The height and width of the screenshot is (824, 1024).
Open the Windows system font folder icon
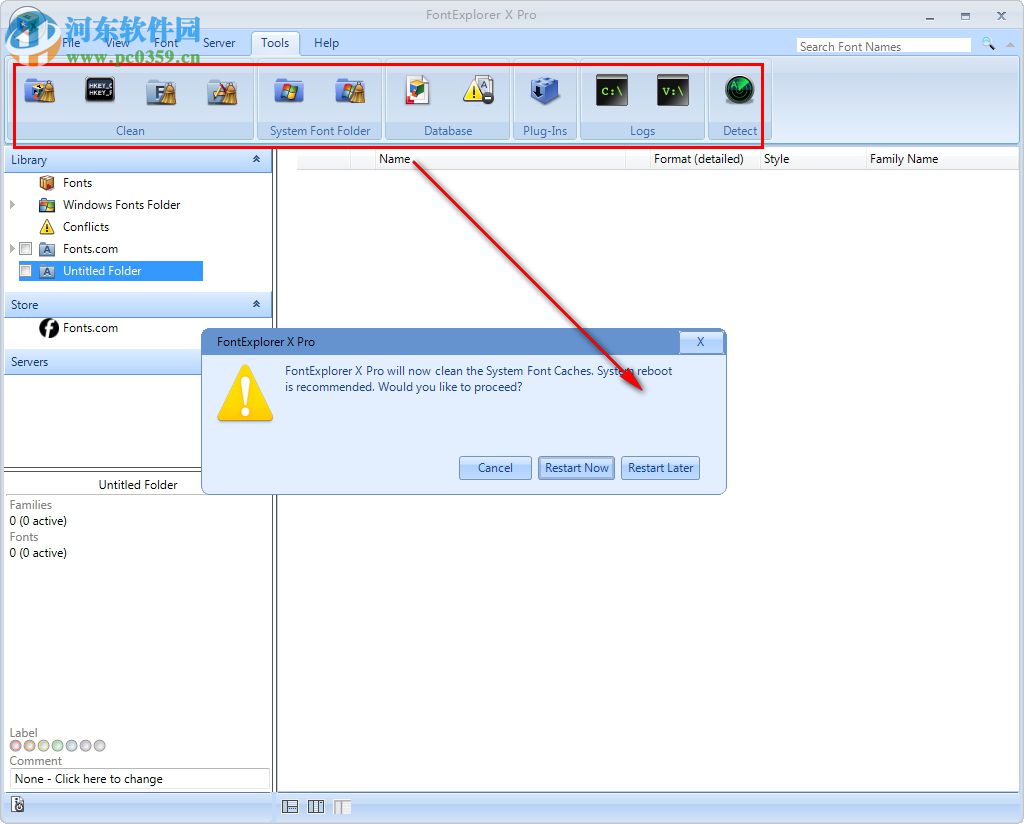pyautogui.click(x=289, y=91)
